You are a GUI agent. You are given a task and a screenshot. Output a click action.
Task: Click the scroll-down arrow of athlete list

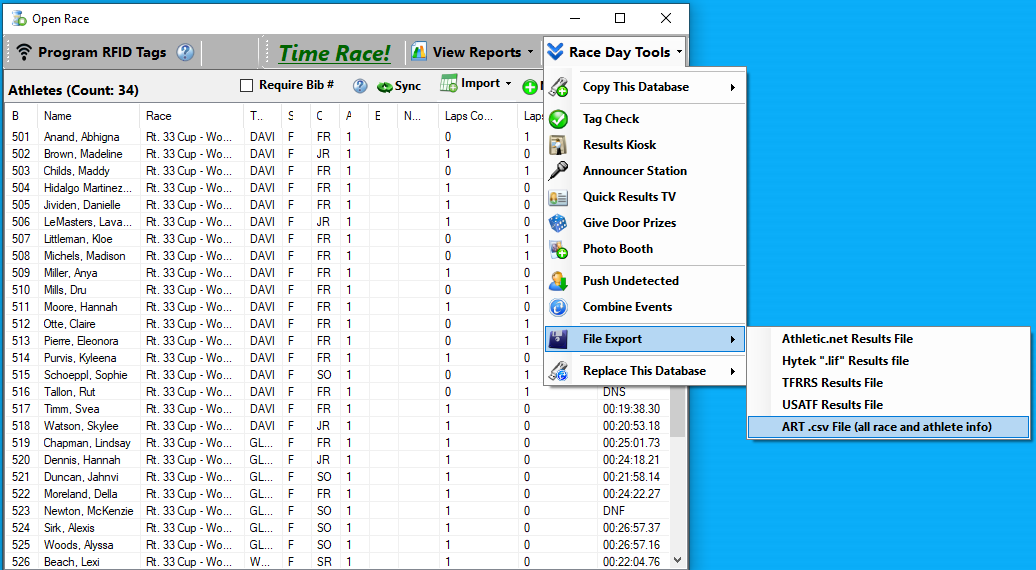click(678, 560)
